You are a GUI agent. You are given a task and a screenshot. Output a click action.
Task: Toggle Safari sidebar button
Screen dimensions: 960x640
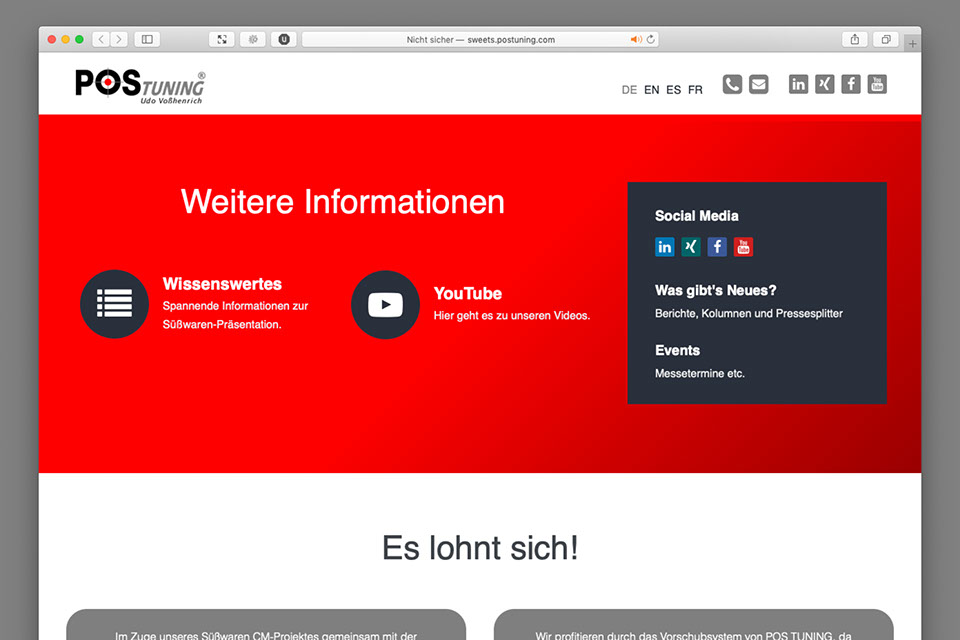click(147, 39)
